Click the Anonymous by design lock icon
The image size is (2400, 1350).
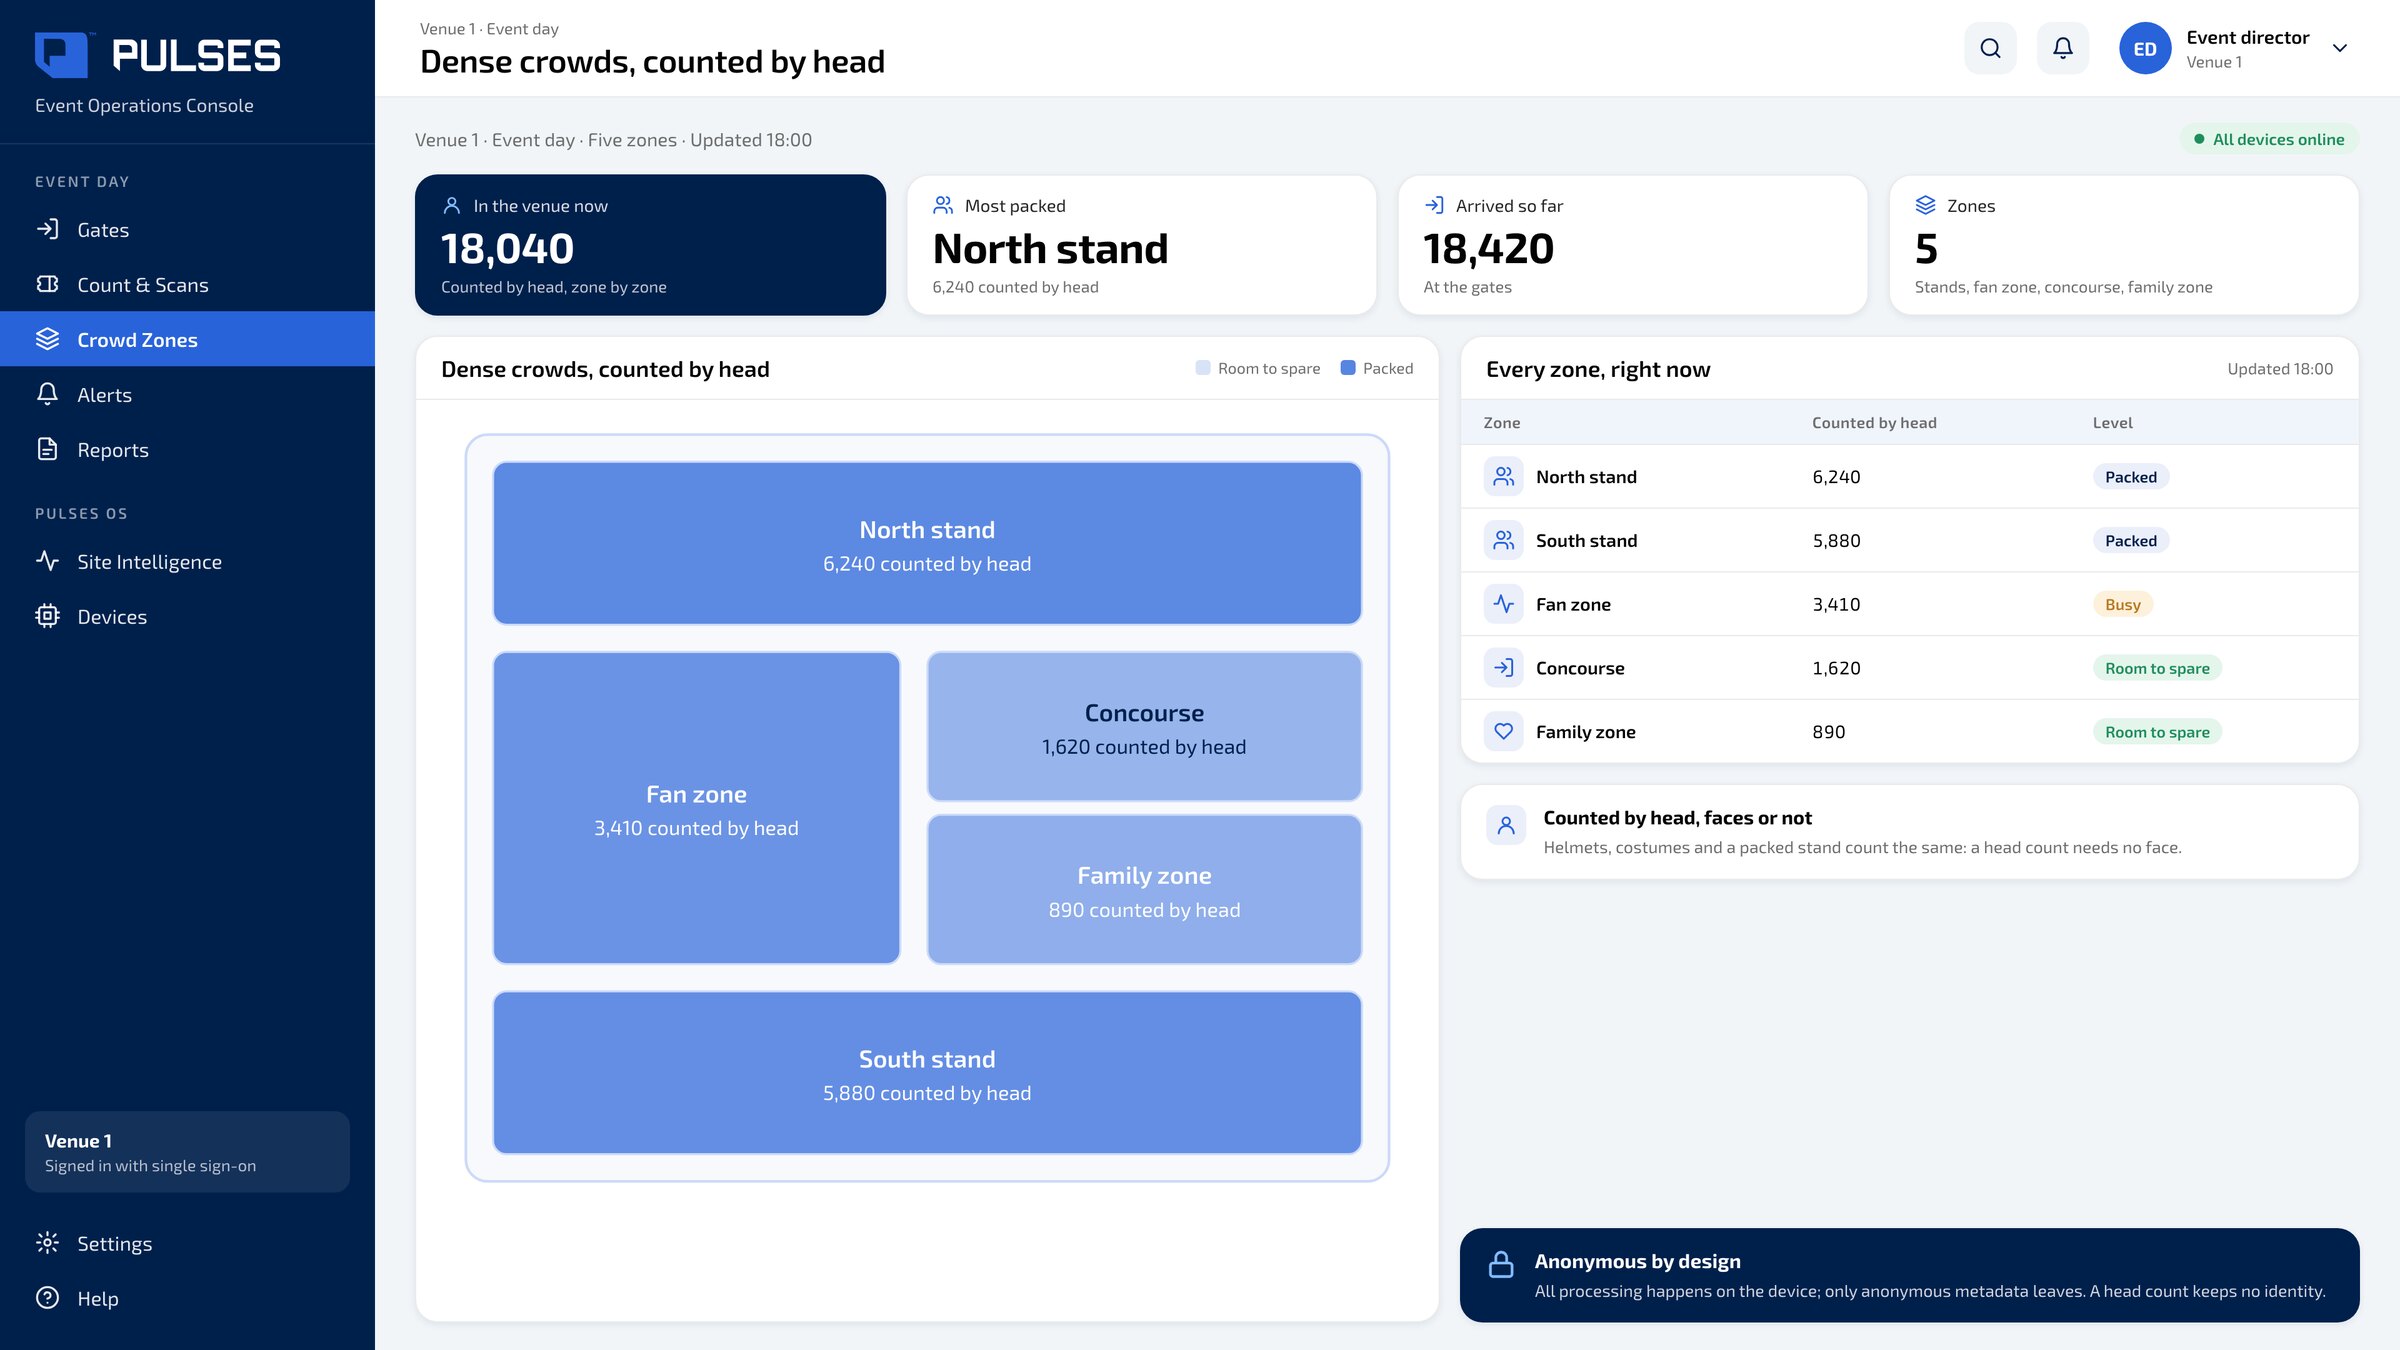point(1501,1264)
